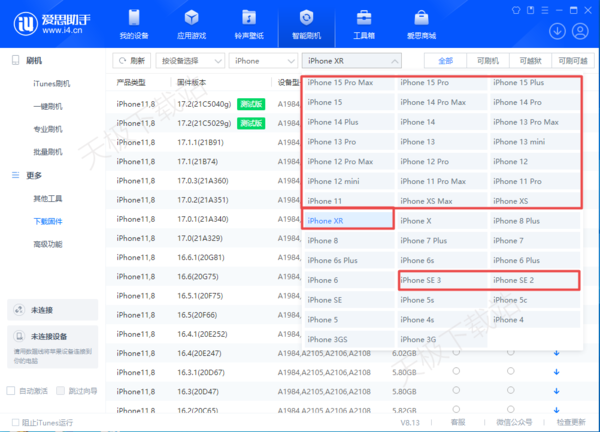Open 工具箱 (Toolbox) section
600x432 pixels.
click(364, 24)
